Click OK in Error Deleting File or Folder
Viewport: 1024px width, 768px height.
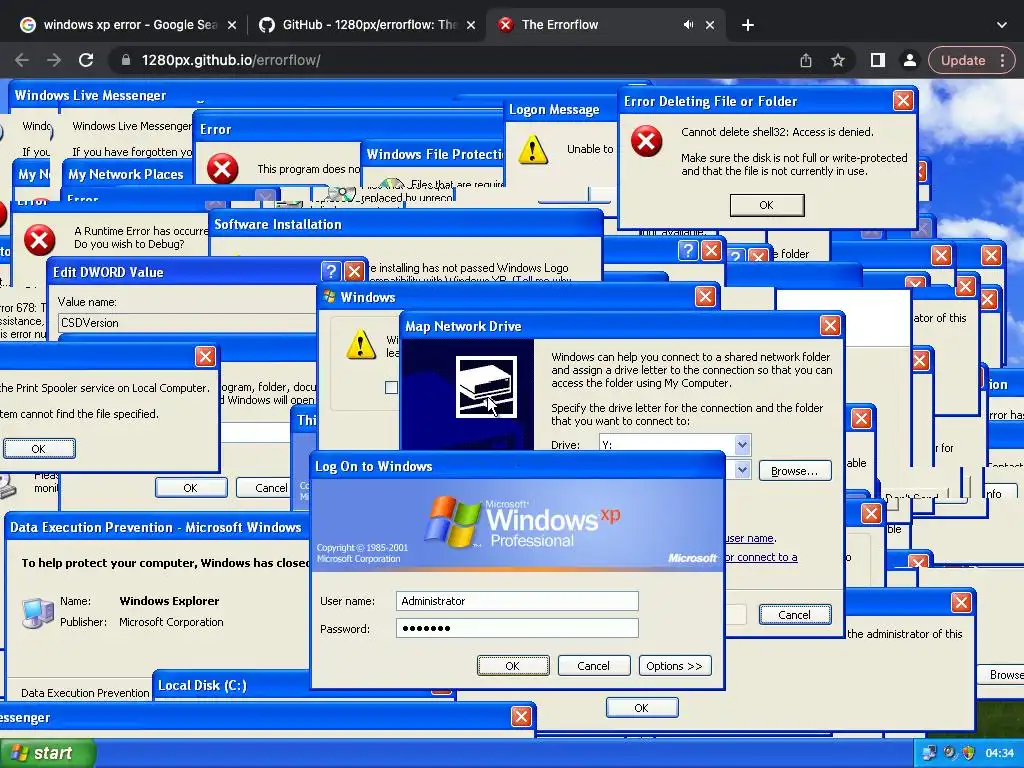tap(767, 205)
